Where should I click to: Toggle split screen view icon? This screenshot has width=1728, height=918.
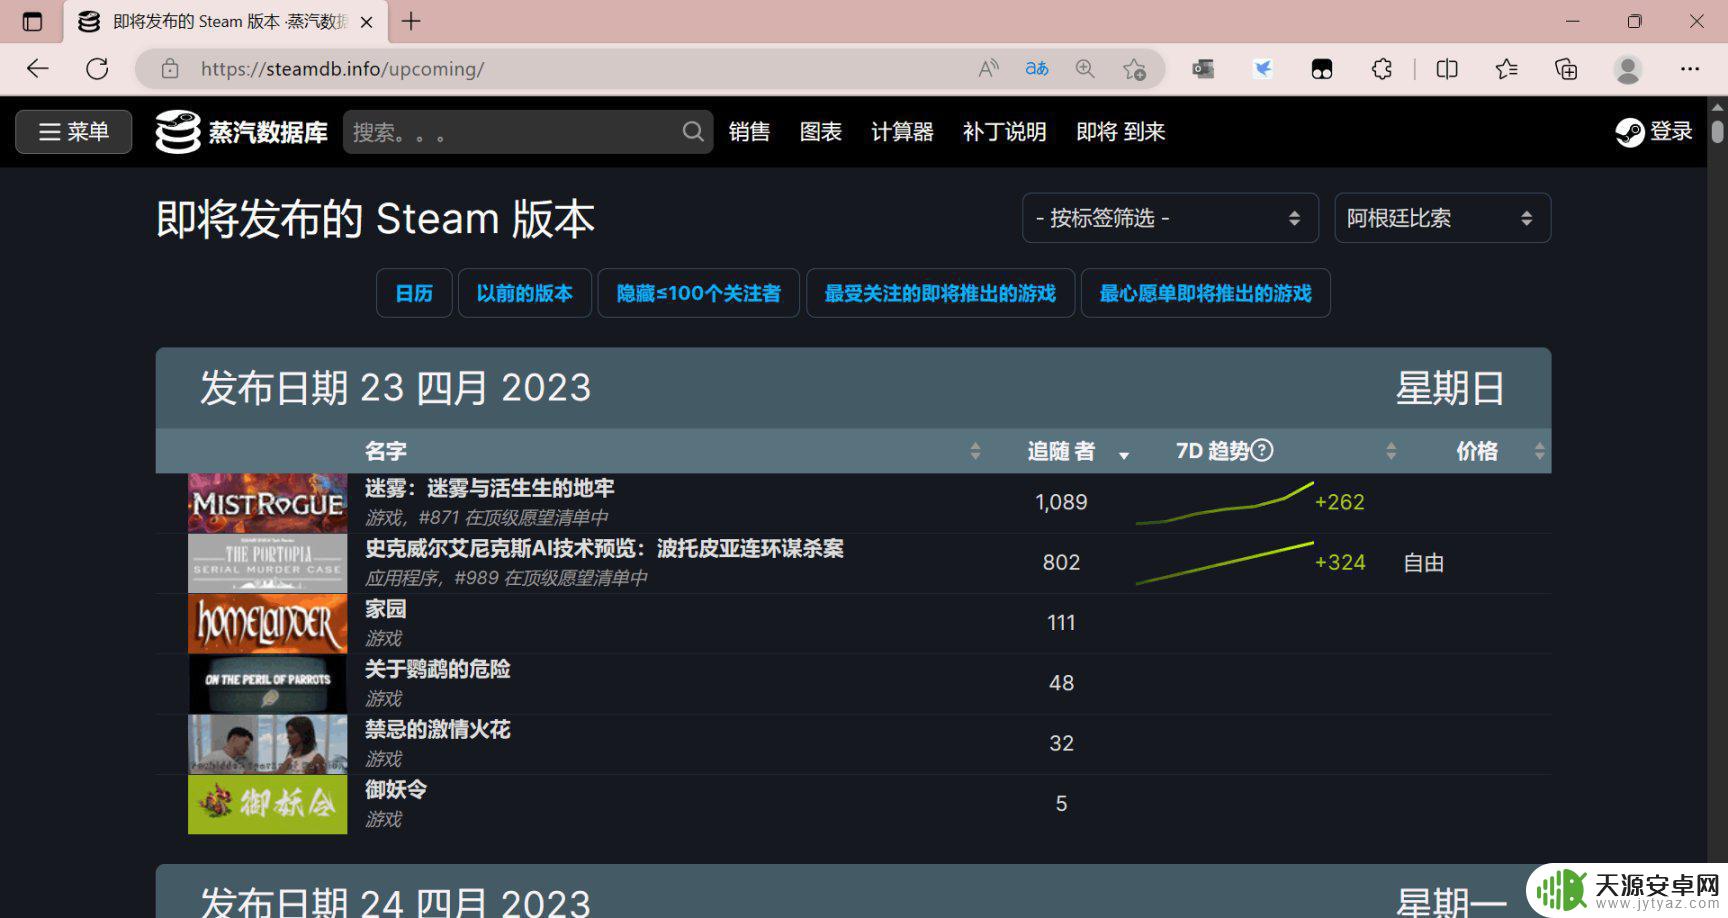click(x=1447, y=69)
